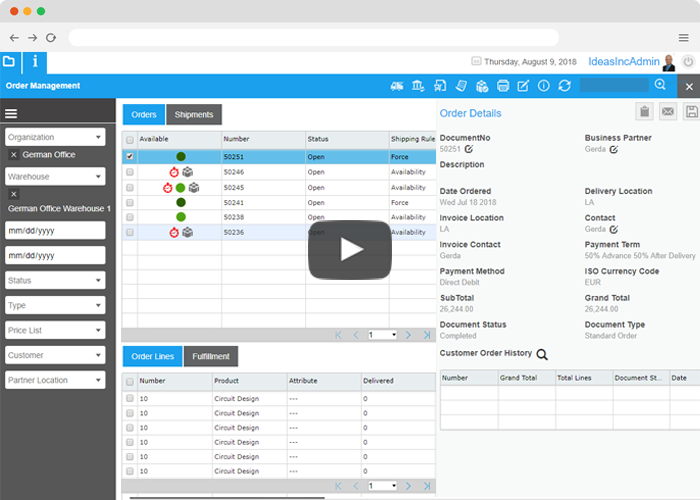700x500 pixels.
Task: Toggle select-all checkbox in Order Lines header
Action: [x=130, y=382]
